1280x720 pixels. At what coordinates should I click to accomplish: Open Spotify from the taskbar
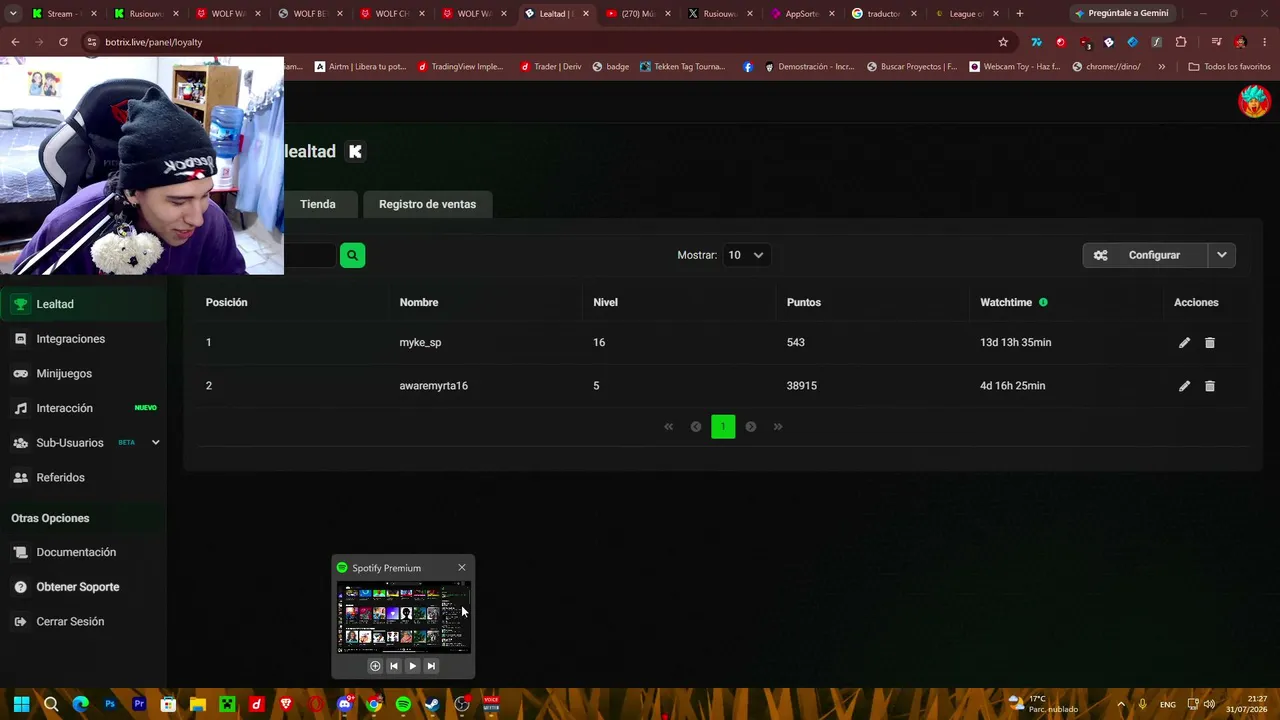pyautogui.click(x=403, y=704)
